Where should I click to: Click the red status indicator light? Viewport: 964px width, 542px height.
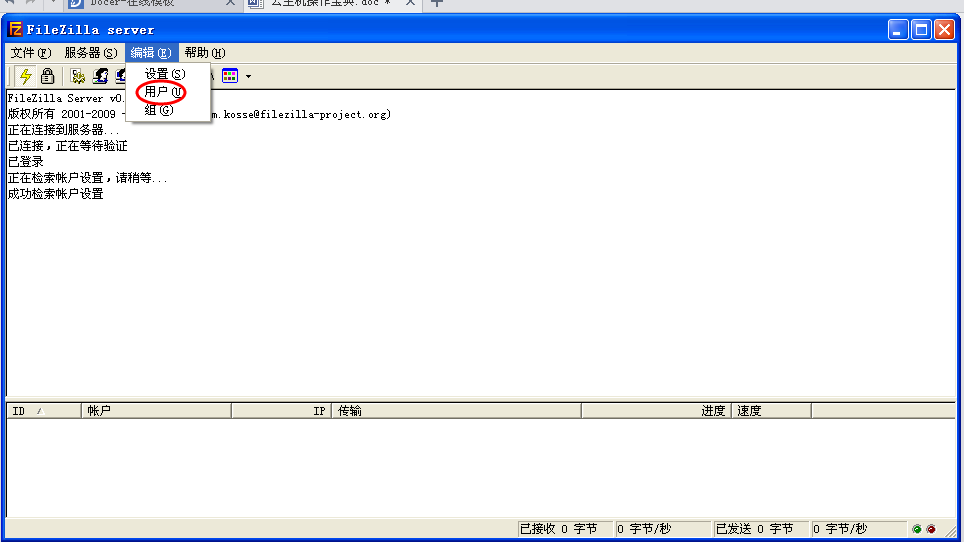(931, 529)
